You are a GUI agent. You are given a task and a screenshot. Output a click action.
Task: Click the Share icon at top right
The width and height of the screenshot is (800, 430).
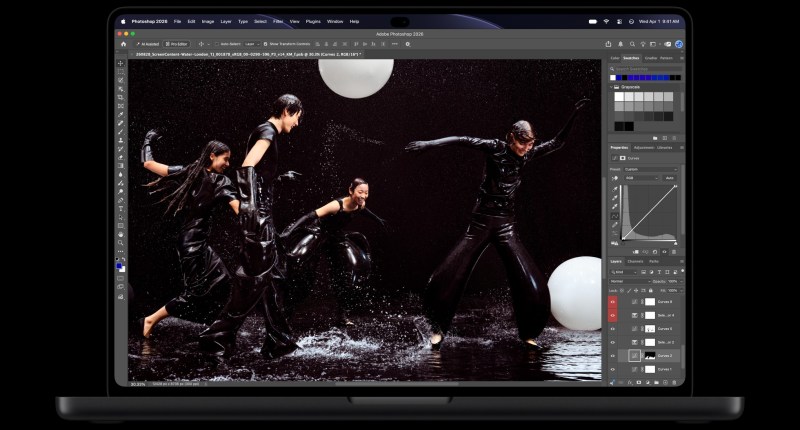(x=608, y=44)
